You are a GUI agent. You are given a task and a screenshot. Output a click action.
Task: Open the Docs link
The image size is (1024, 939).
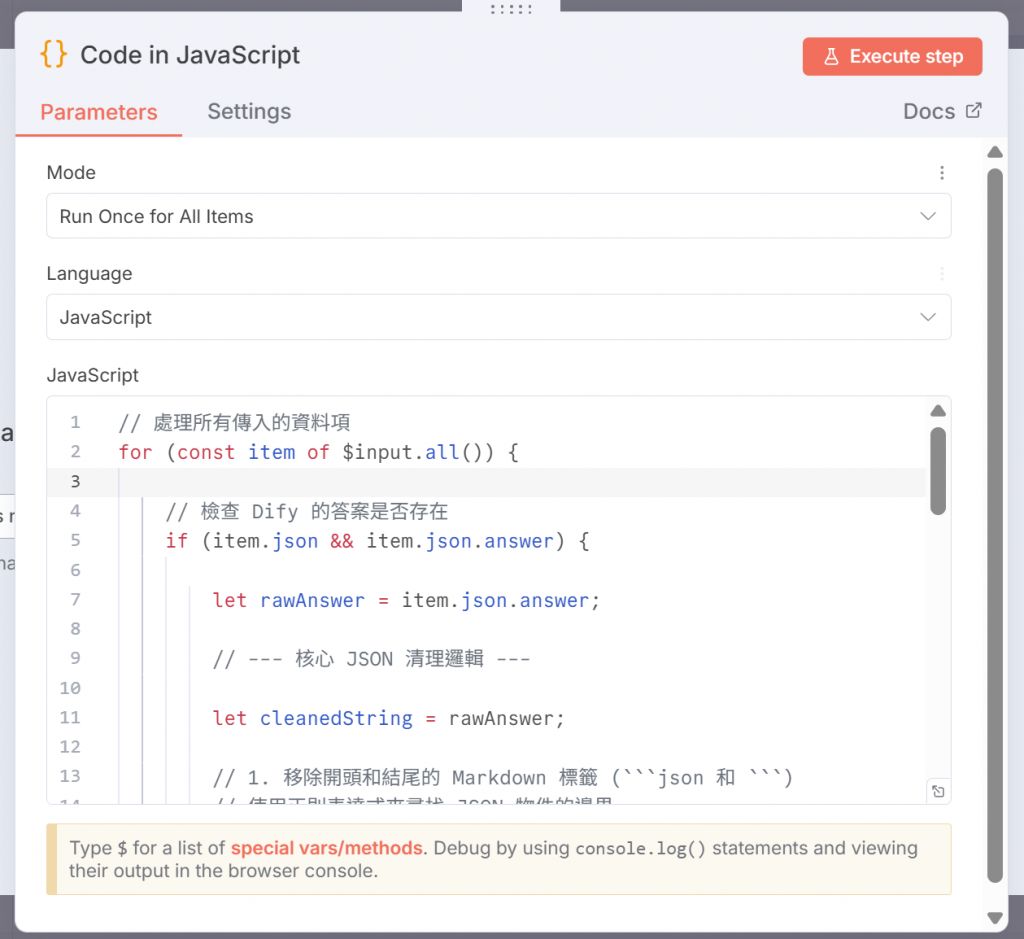[x=942, y=112]
